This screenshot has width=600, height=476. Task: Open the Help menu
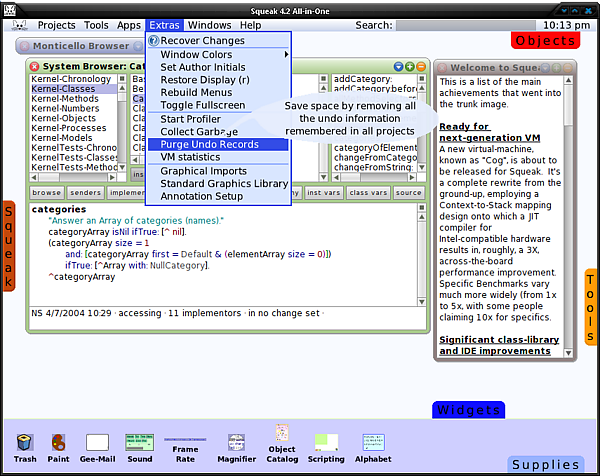(250, 25)
